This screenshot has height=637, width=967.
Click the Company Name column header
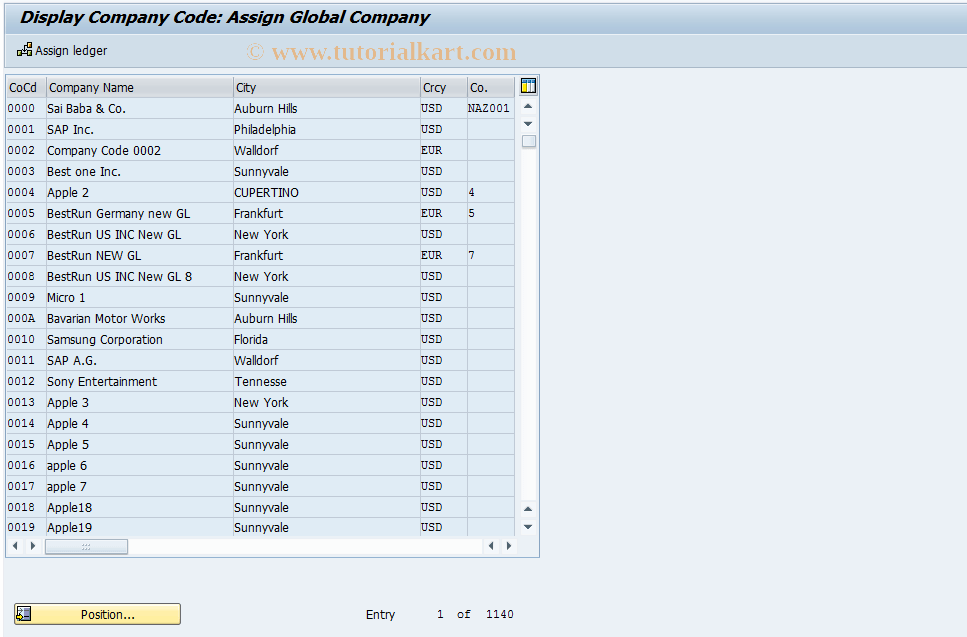click(x=137, y=87)
